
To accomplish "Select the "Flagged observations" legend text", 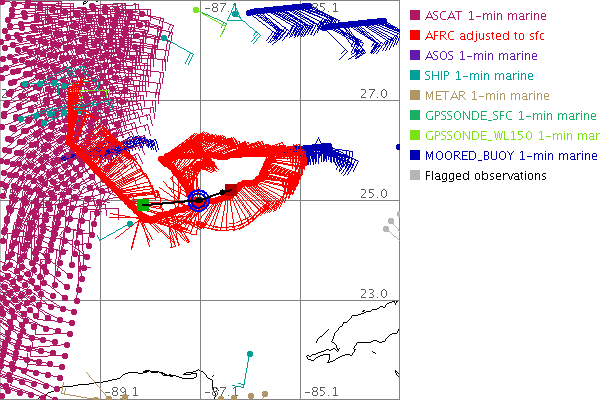I will (x=485, y=176).
